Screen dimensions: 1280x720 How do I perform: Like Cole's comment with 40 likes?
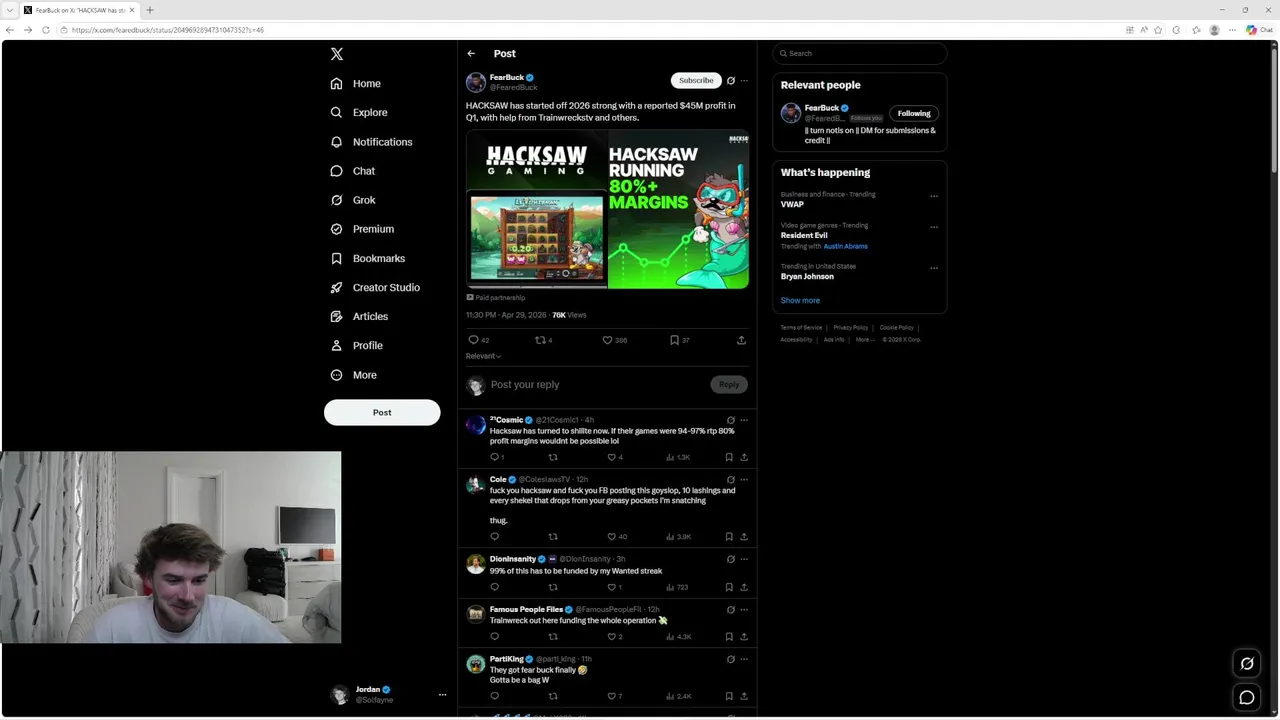(x=617, y=537)
